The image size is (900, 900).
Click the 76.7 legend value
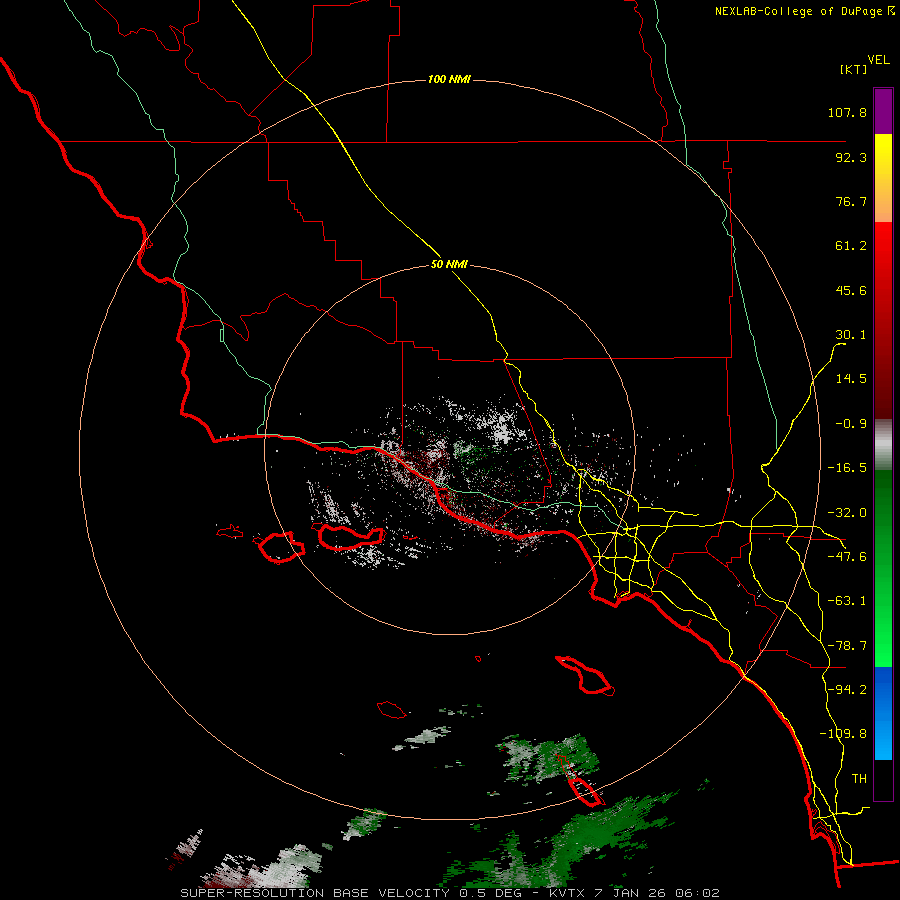(851, 201)
